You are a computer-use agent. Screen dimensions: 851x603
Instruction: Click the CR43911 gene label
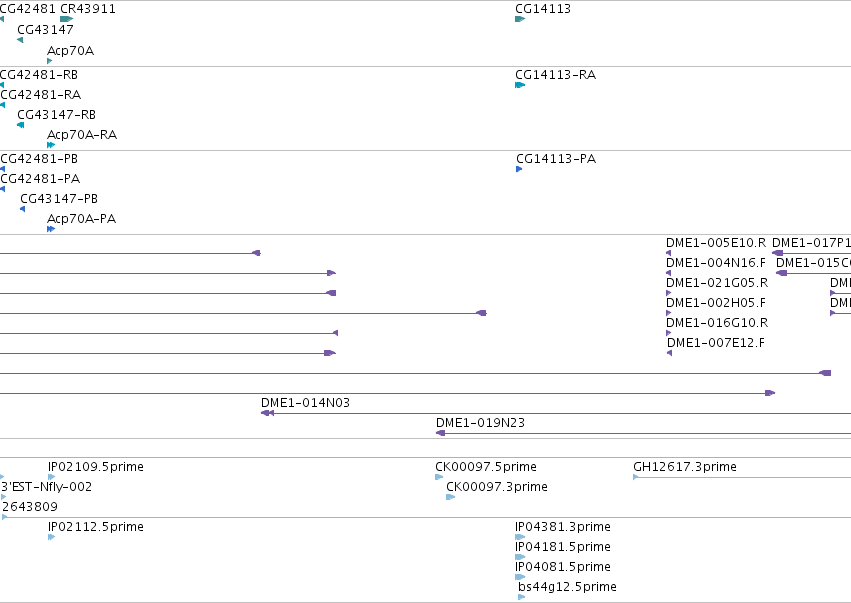[x=88, y=9]
